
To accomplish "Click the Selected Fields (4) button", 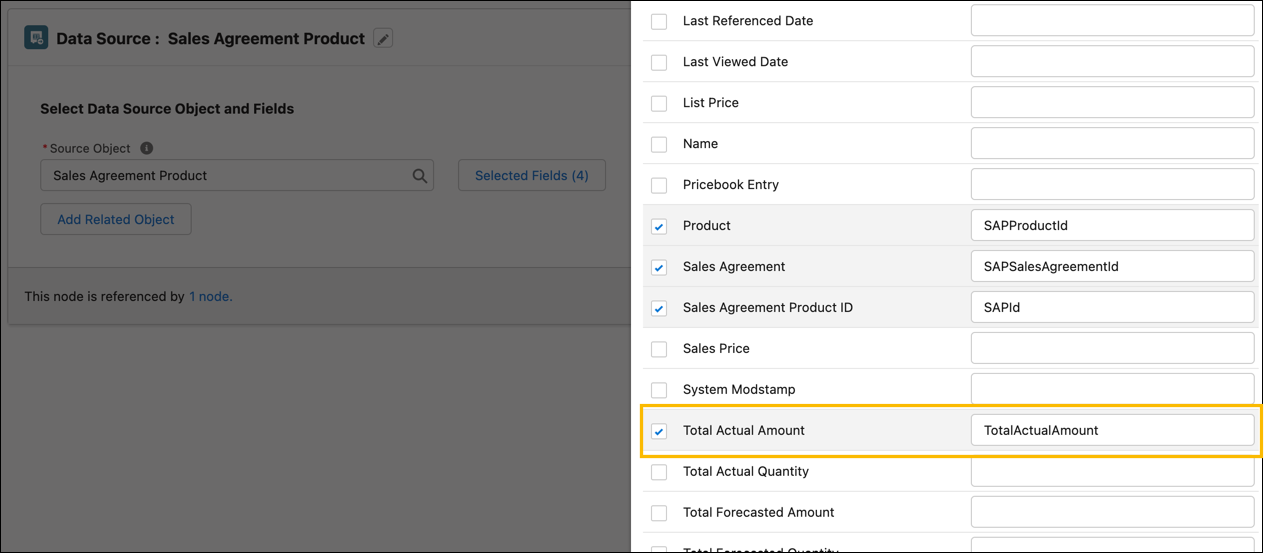I will pos(532,176).
